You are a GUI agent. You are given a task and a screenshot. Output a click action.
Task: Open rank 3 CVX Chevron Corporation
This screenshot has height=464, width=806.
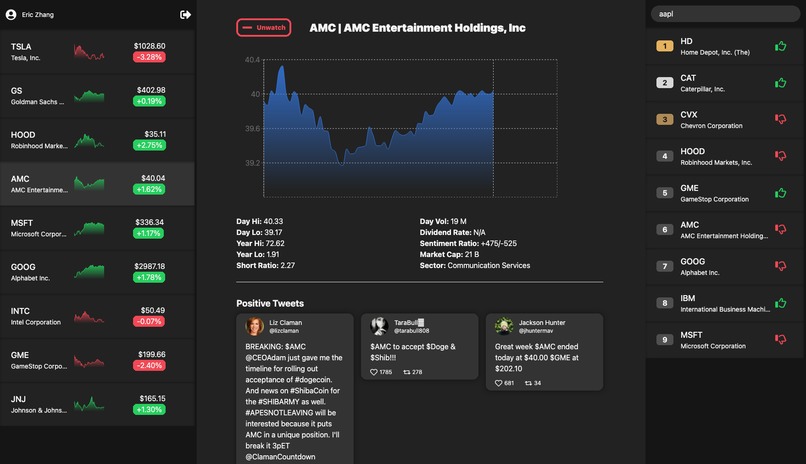(725, 119)
